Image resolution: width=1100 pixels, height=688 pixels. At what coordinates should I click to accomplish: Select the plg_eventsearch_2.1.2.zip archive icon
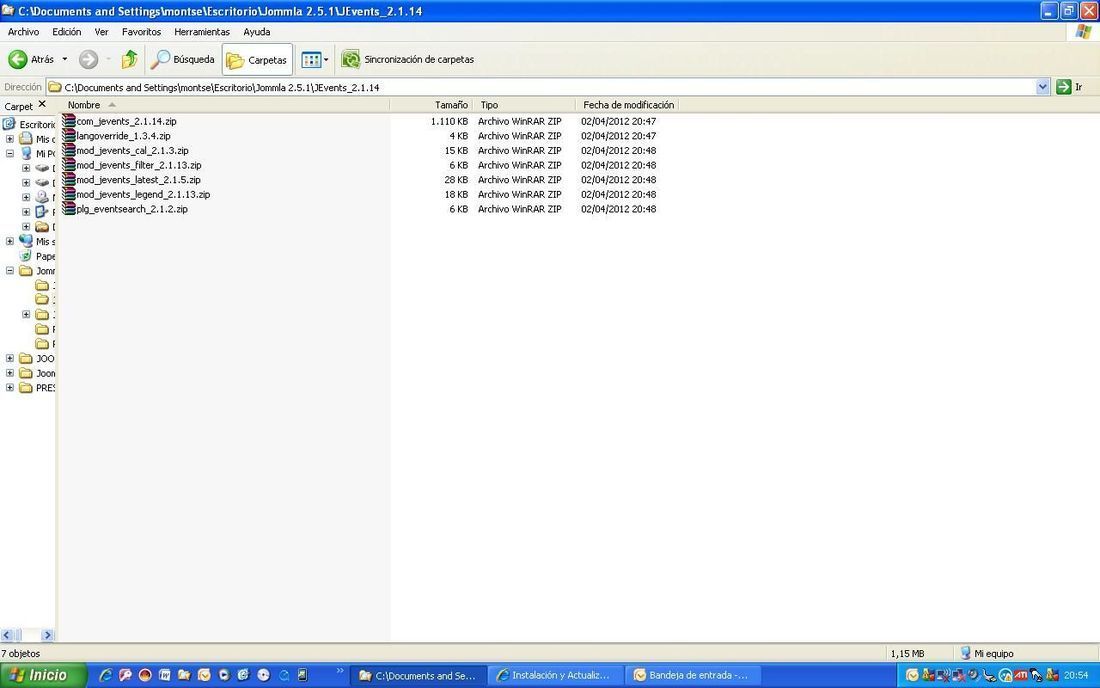coord(69,209)
